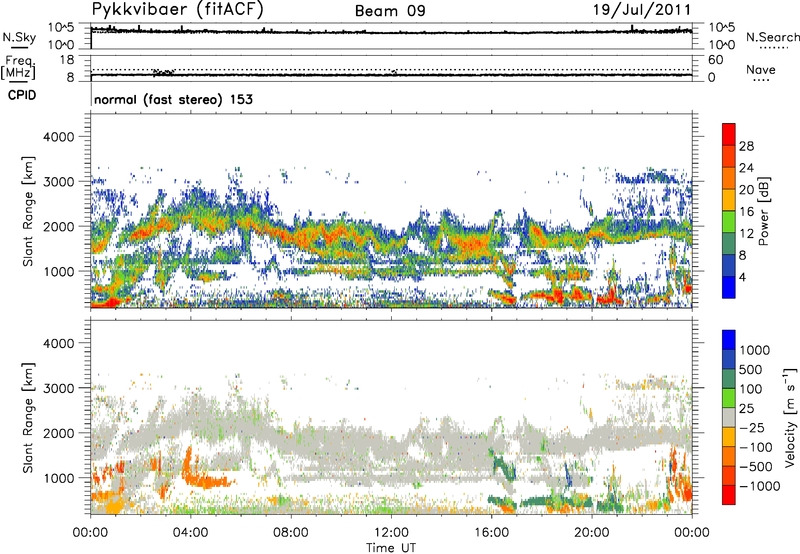Image resolution: width=800 pixels, height=554 pixels.
Task: Click the 3000 tick of velocity panel
Action: (x=58, y=388)
